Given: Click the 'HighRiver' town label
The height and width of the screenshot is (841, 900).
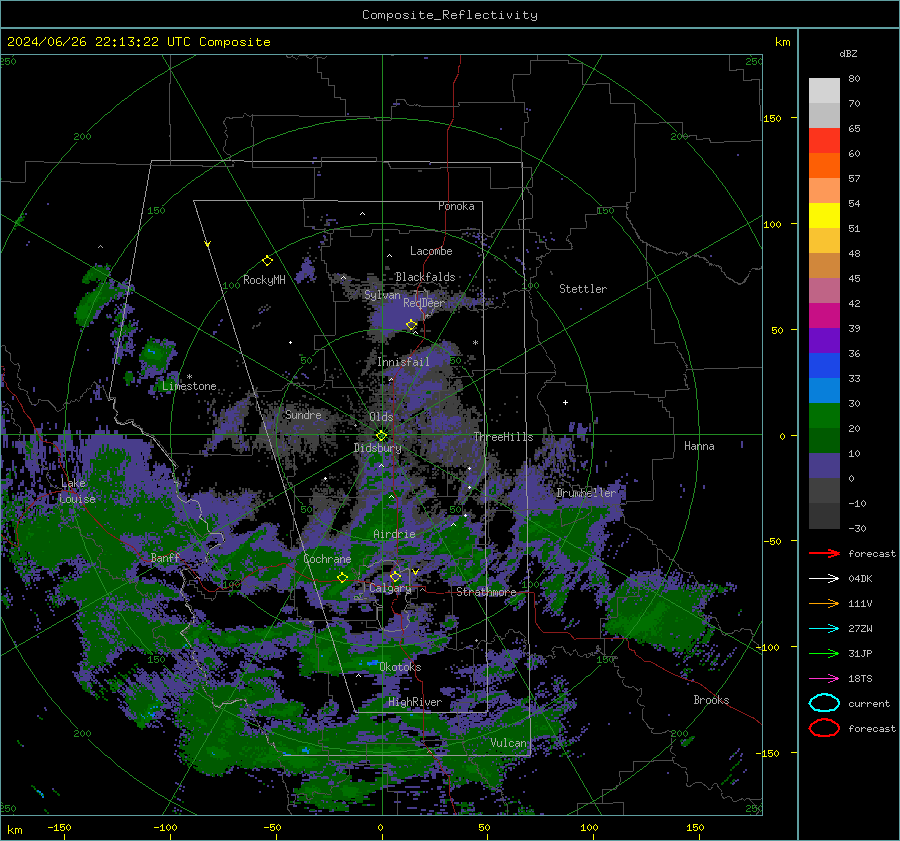Looking at the screenshot, I should (x=415, y=702).
